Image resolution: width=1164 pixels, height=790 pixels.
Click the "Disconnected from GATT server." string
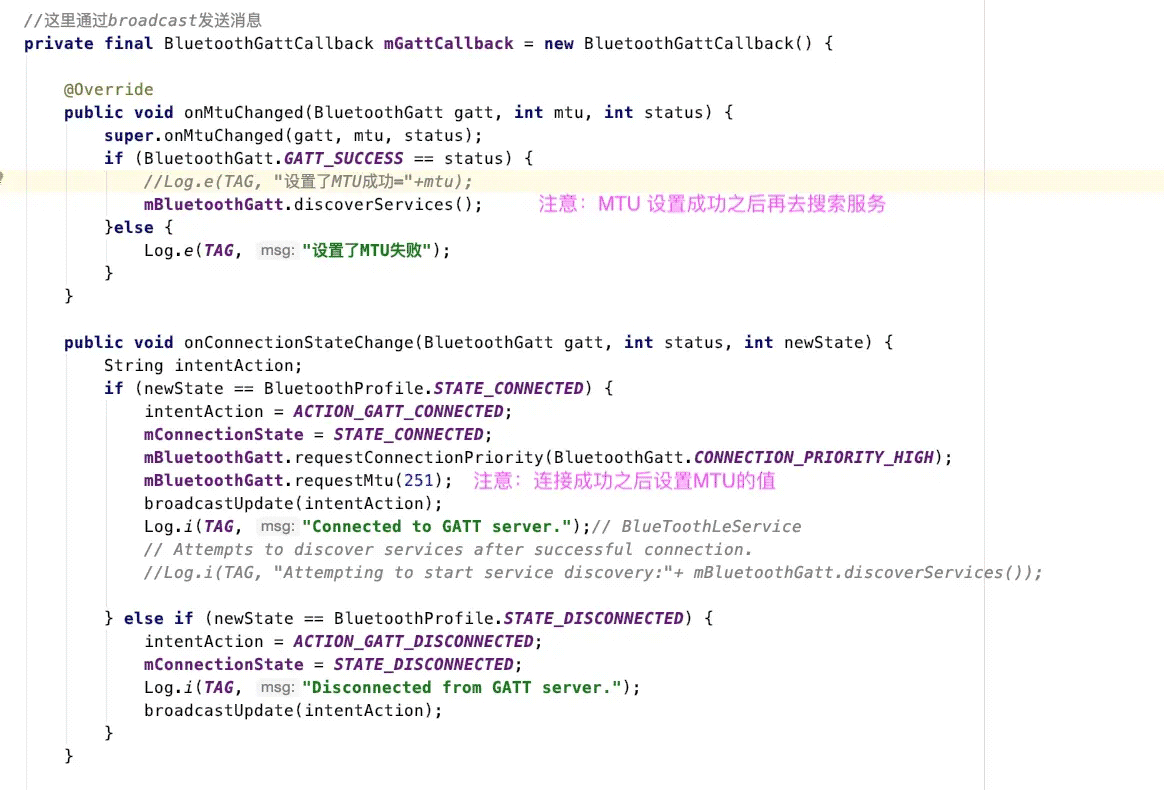click(x=462, y=688)
